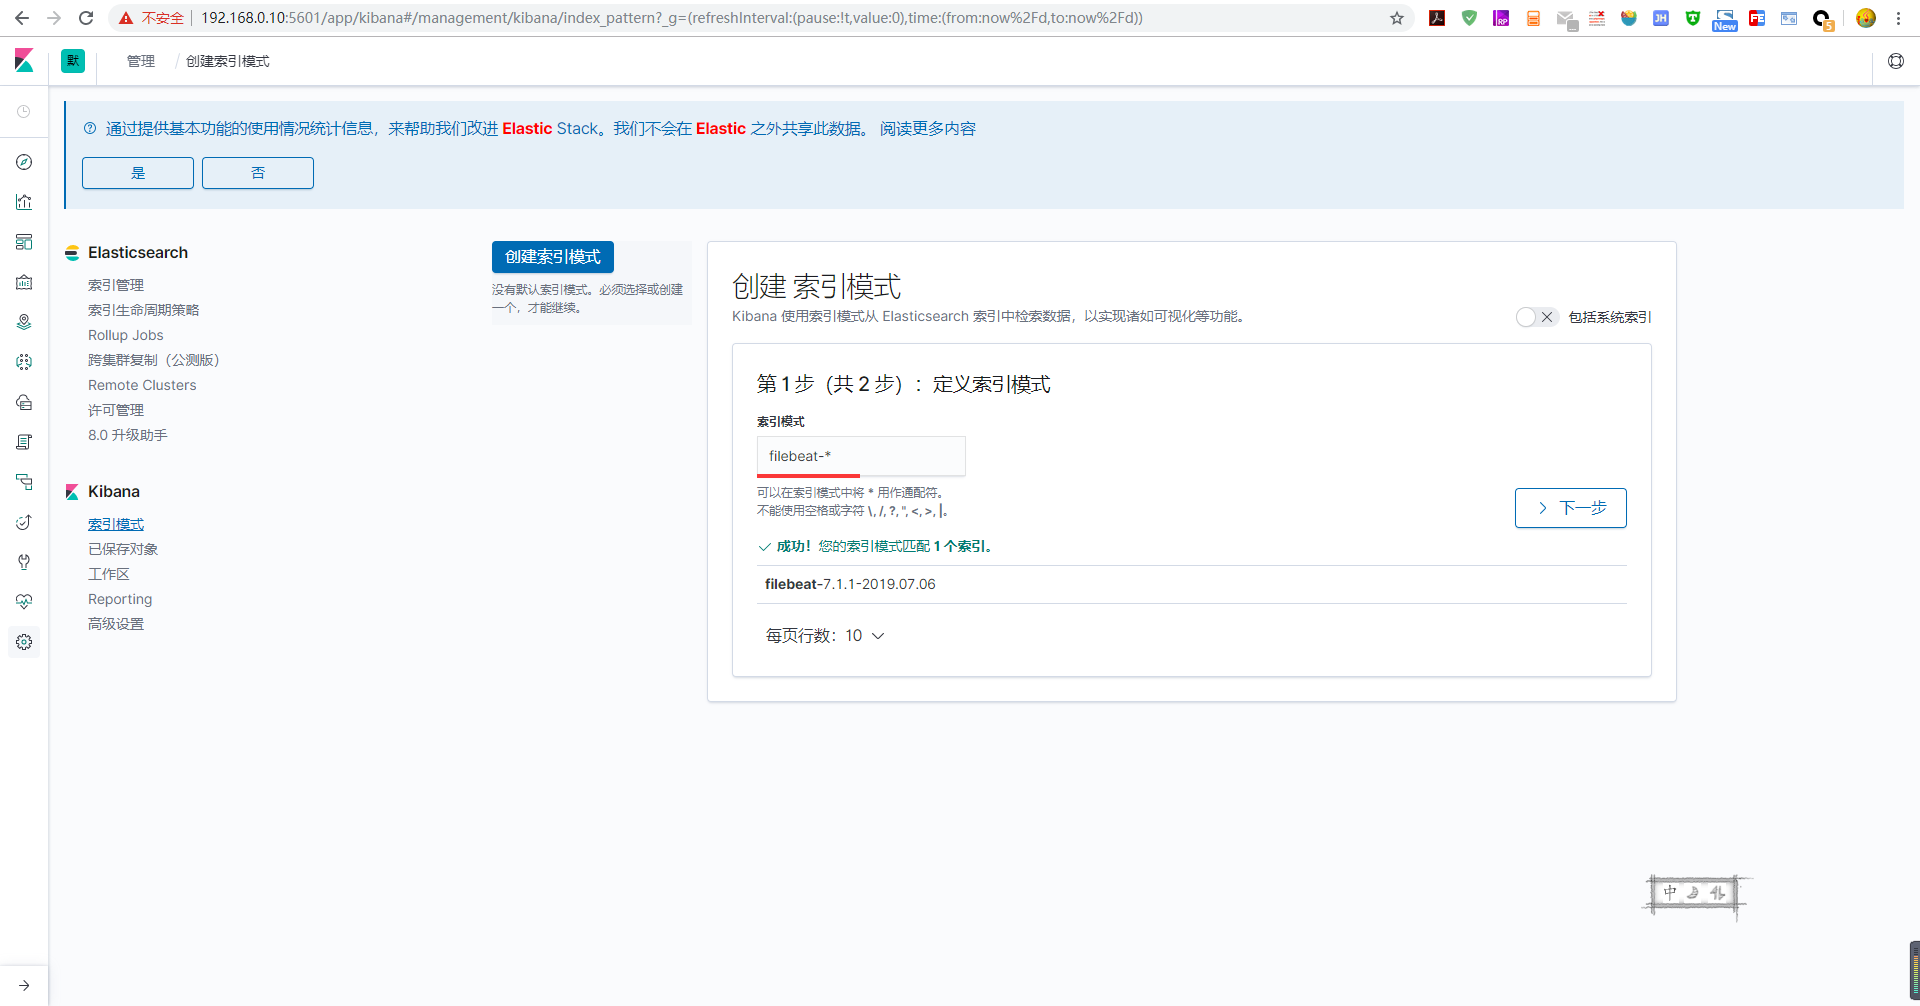1920x1006 pixels.
Task: Open Canvas icon in sidebar
Action: click(x=24, y=282)
